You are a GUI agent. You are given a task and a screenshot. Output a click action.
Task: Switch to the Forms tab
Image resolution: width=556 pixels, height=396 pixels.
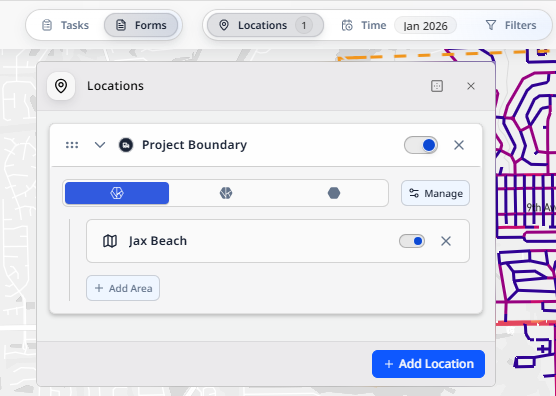click(x=141, y=25)
